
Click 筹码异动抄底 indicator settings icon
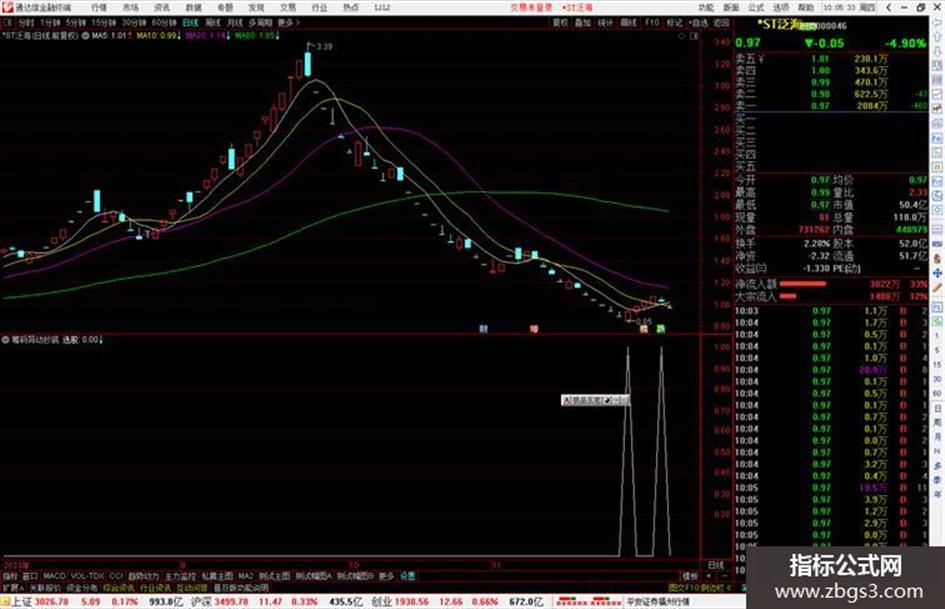coord(6,339)
